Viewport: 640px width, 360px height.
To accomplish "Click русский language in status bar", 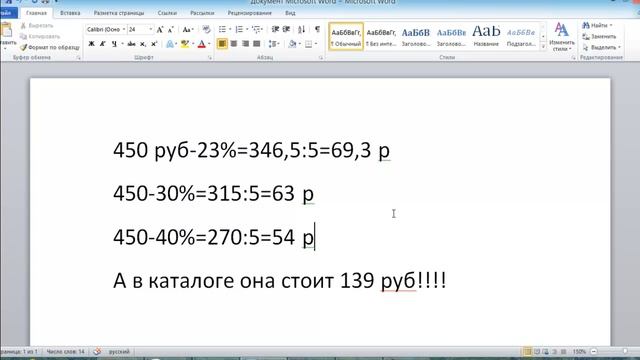I will pyautogui.click(x=119, y=351).
